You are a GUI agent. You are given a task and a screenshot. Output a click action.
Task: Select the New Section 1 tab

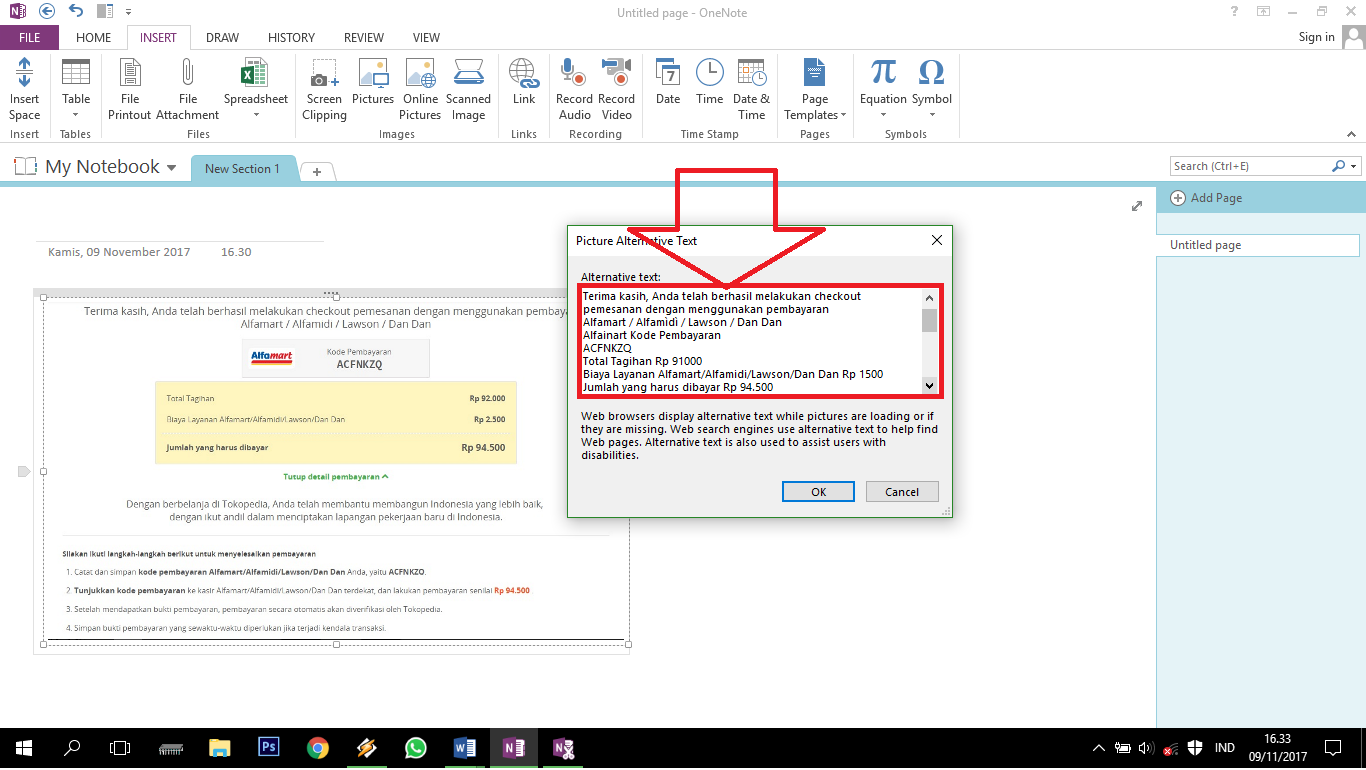(242, 169)
